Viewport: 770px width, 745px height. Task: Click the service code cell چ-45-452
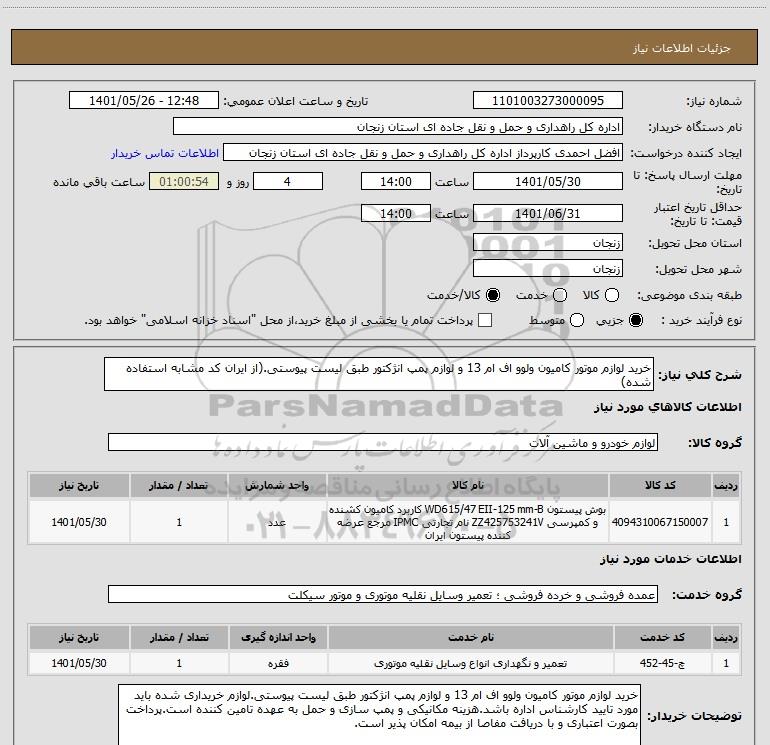[662, 663]
